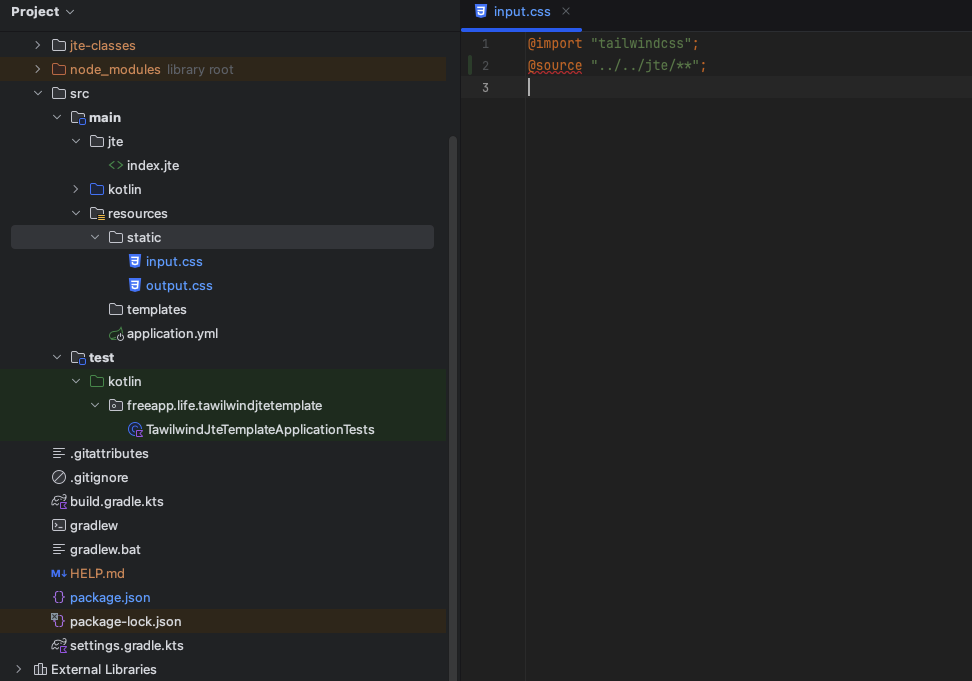972x681 pixels.
Task: Collapse the jte folder
Action: click(x=76, y=141)
